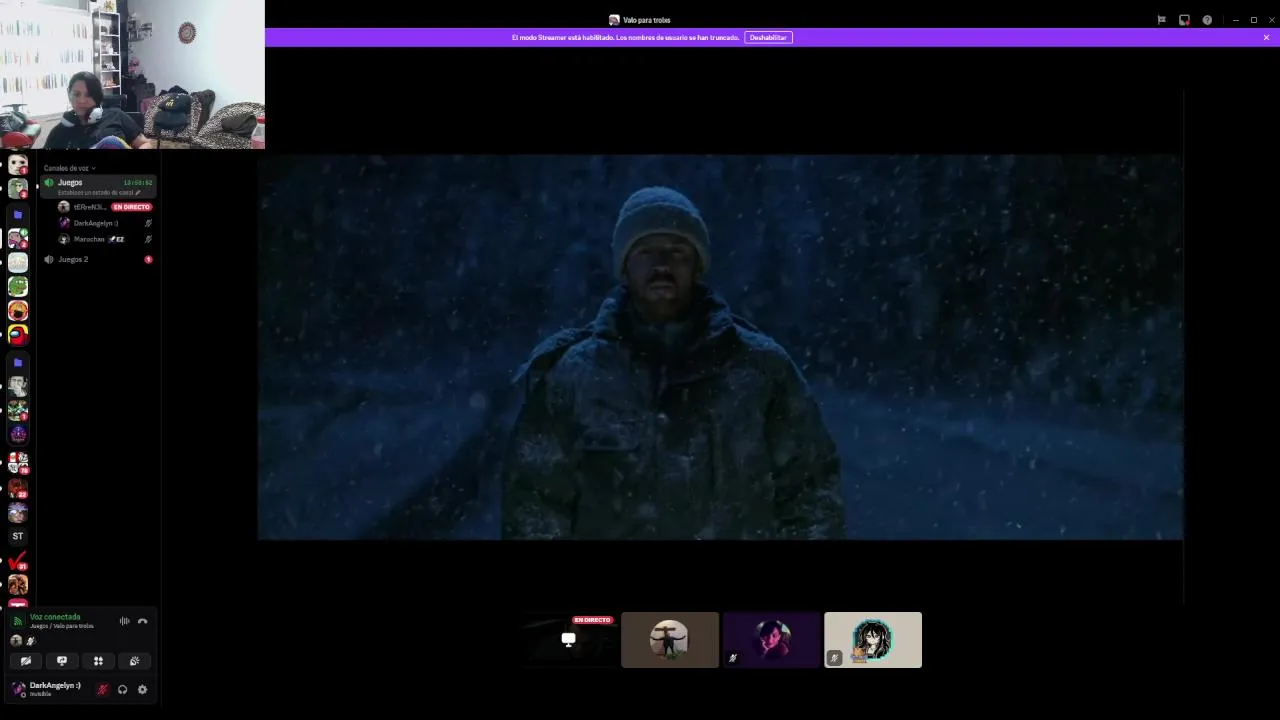Viewport: 1280px width, 720px height.
Task: Toggle the red microphone mute button
Action: coord(102,689)
